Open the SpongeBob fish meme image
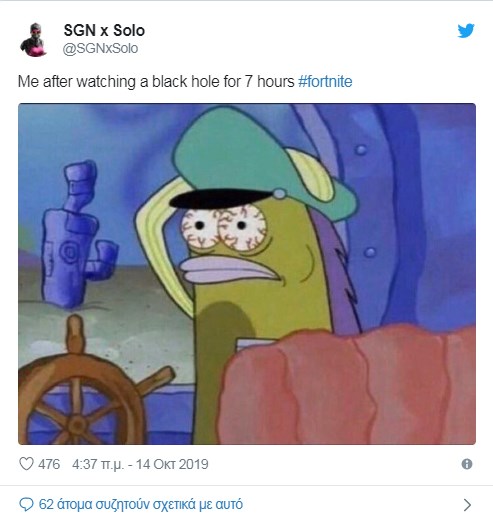Viewport: 493px width, 519px height. tap(247, 274)
